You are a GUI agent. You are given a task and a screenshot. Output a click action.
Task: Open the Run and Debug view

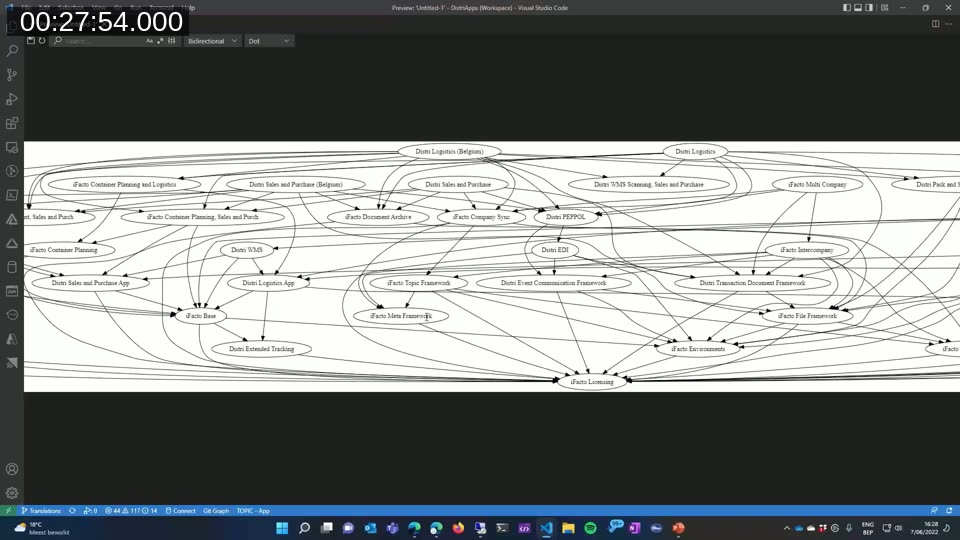click(x=12, y=99)
